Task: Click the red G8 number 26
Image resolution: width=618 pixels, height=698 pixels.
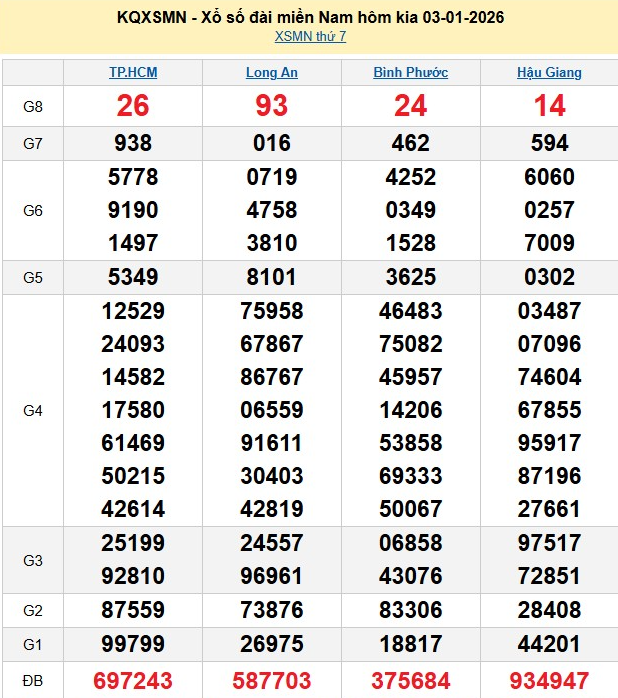Action: [x=133, y=106]
